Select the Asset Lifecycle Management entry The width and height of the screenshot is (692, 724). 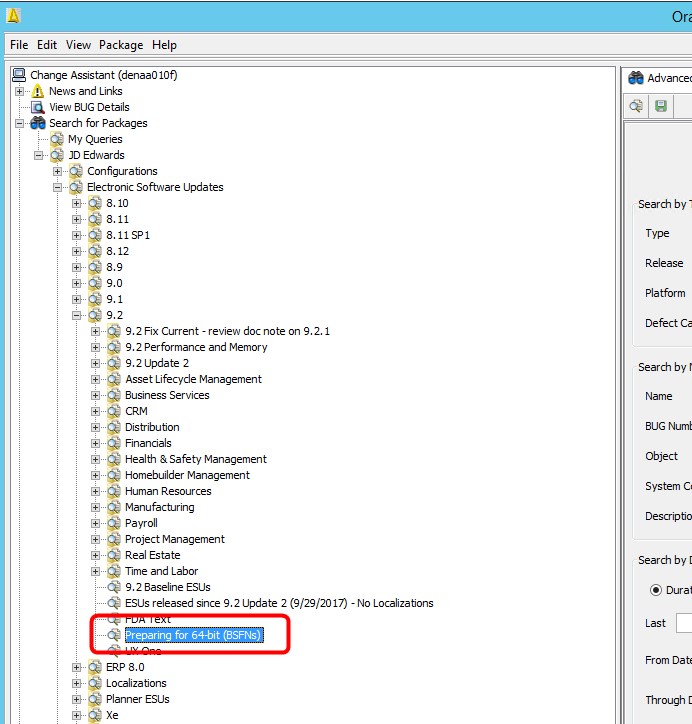point(193,379)
